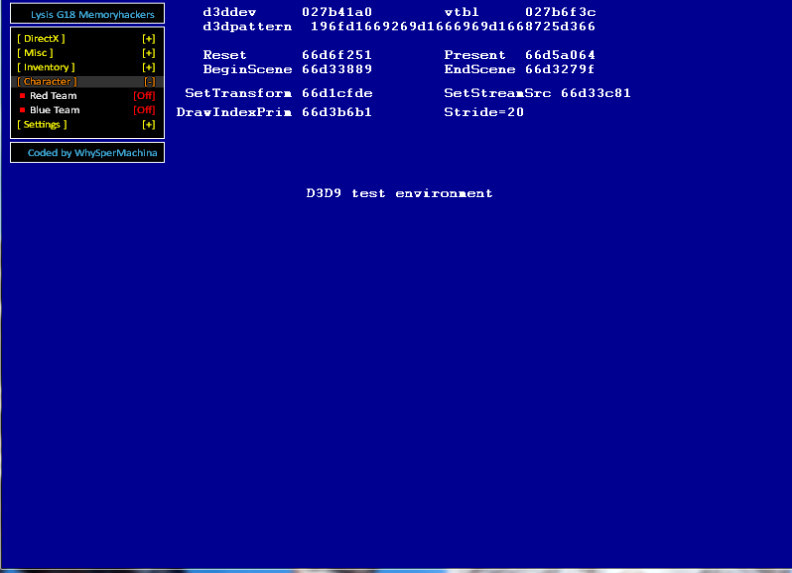Click the [+] expander beside Misc
Image resolution: width=792 pixels, height=573 pixels.
coord(148,53)
